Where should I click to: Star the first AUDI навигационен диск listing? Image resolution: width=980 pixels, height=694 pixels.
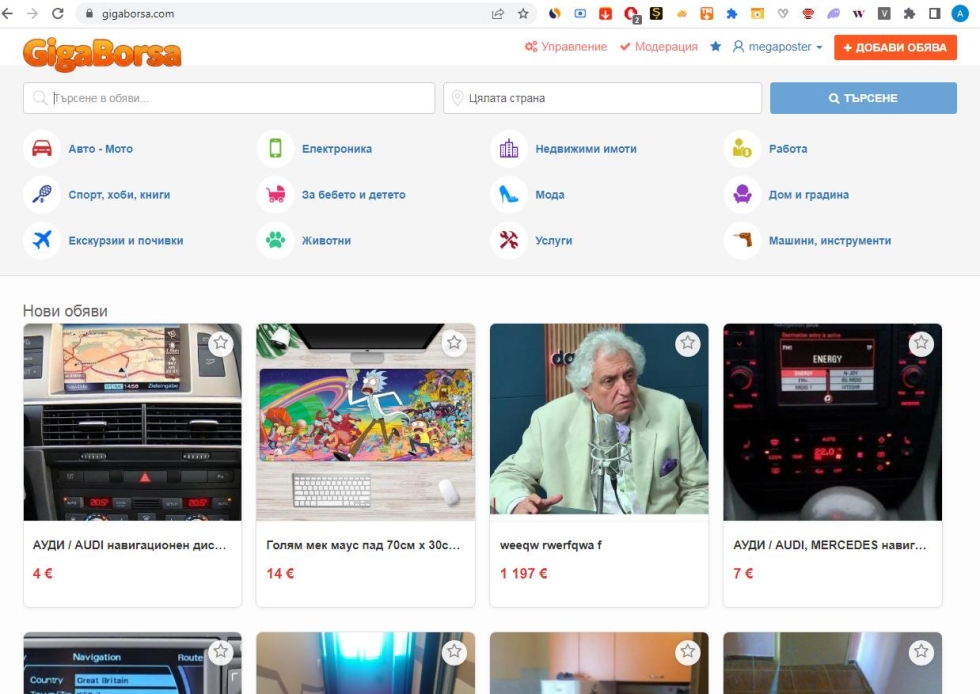[x=221, y=343]
